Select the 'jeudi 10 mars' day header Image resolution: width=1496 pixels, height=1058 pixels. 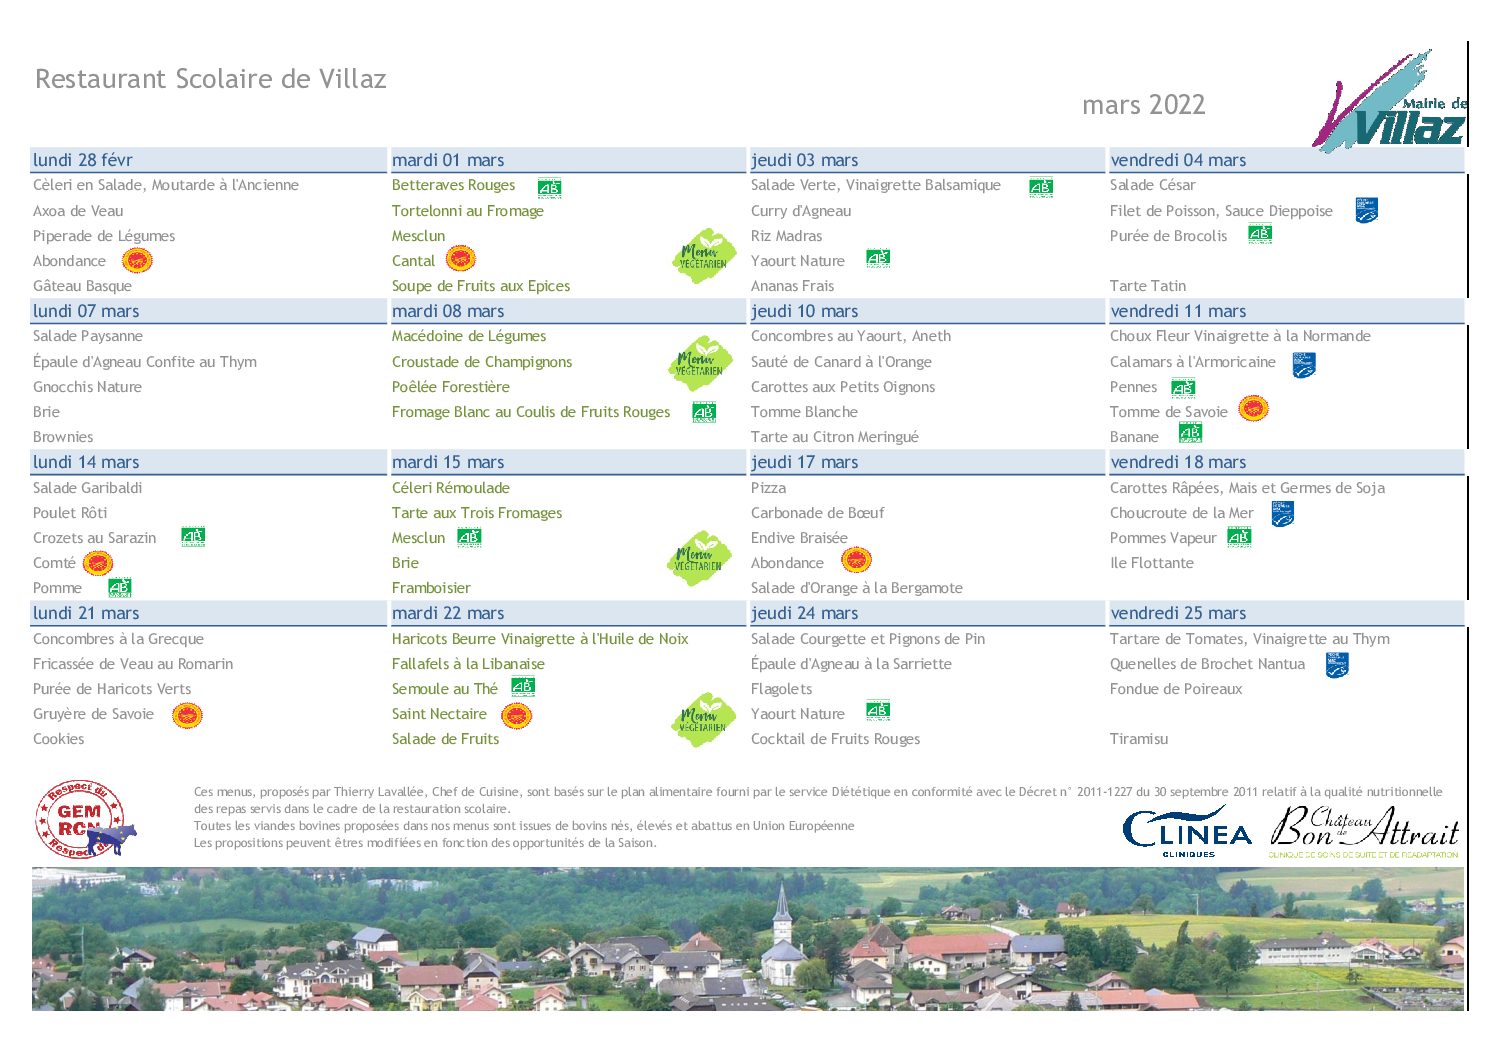[x=926, y=311]
